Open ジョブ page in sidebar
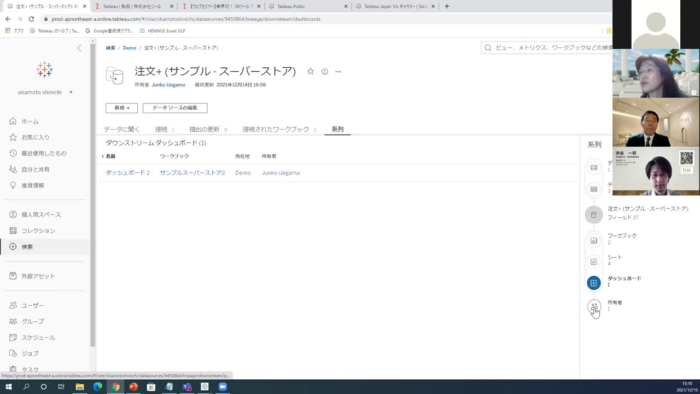Image resolution: width=700 pixels, height=394 pixels. click(x=30, y=353)
